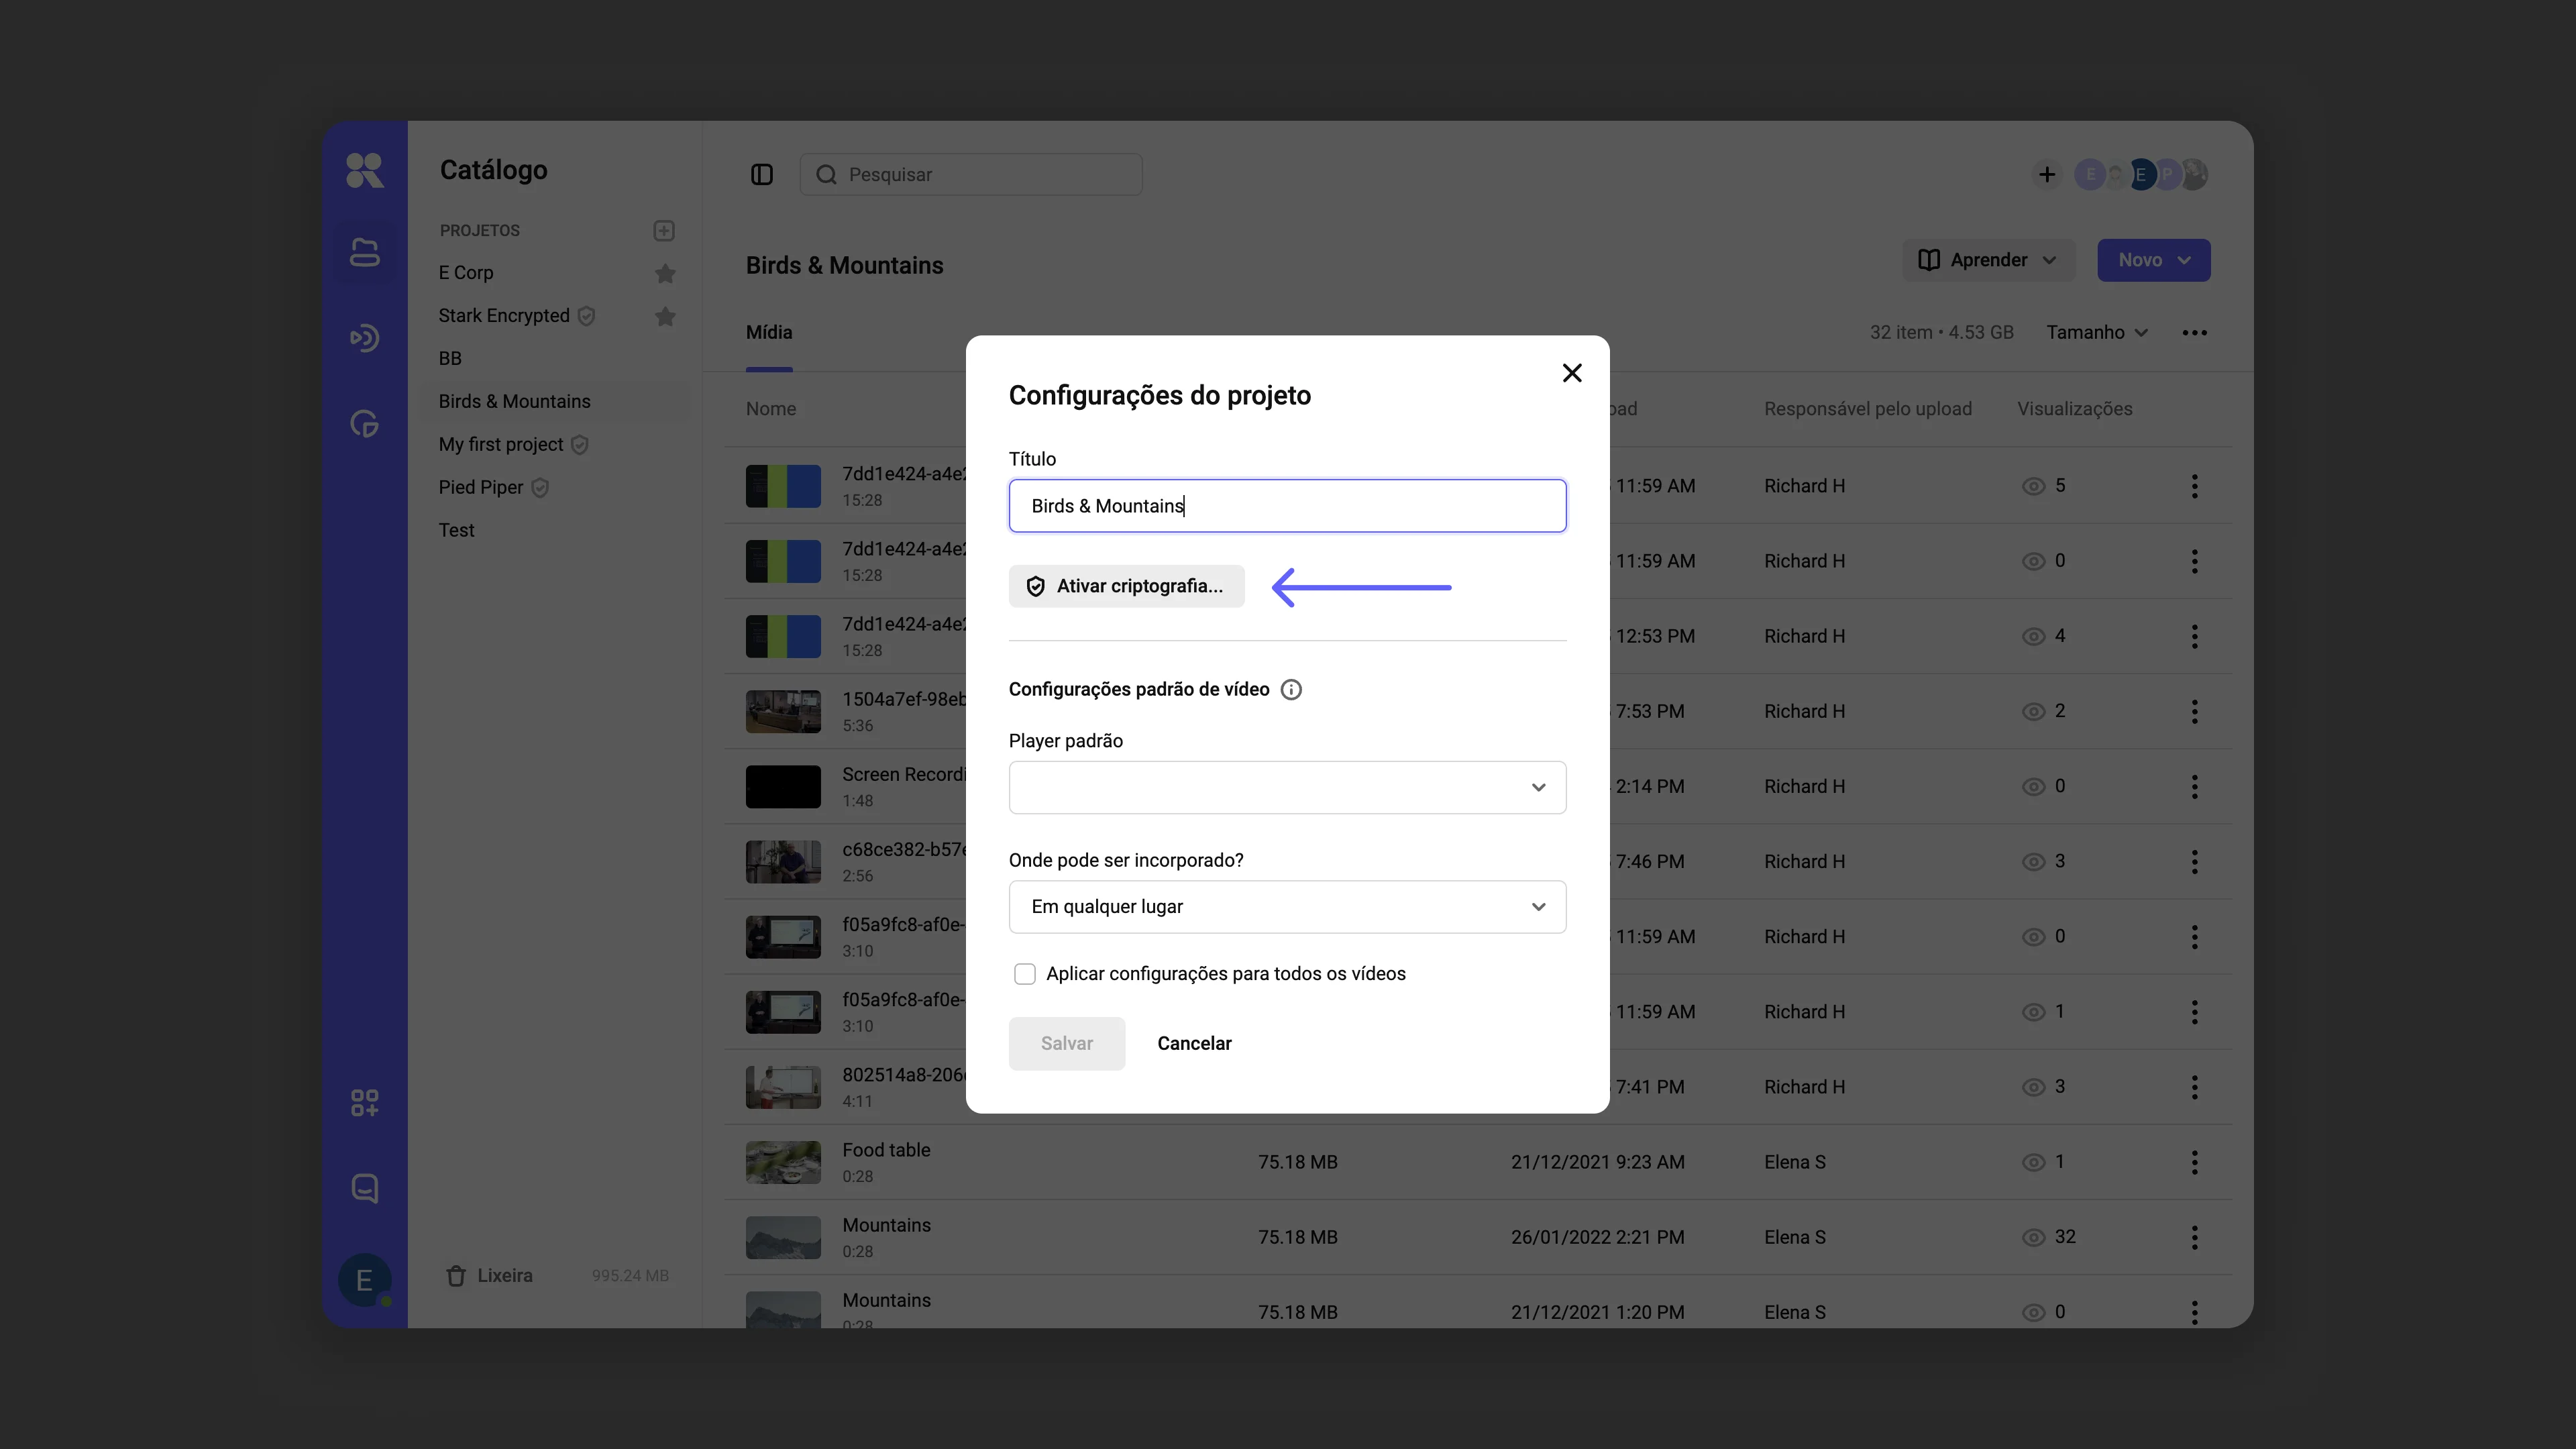Viewport: 2576px width, 1449px height.
Task: Click views eye icon showing 32 views
Action: coord(2033,1237)
